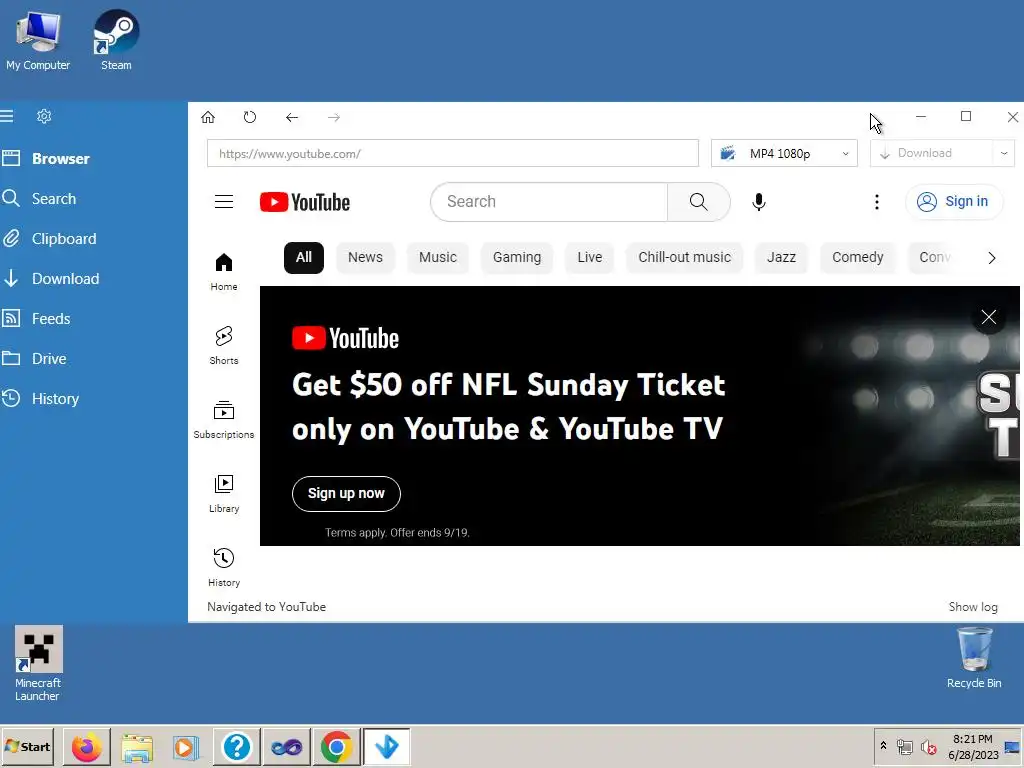
Task: Open Subscriptions in the YouTube mini guide
Action: pos(223,419)
